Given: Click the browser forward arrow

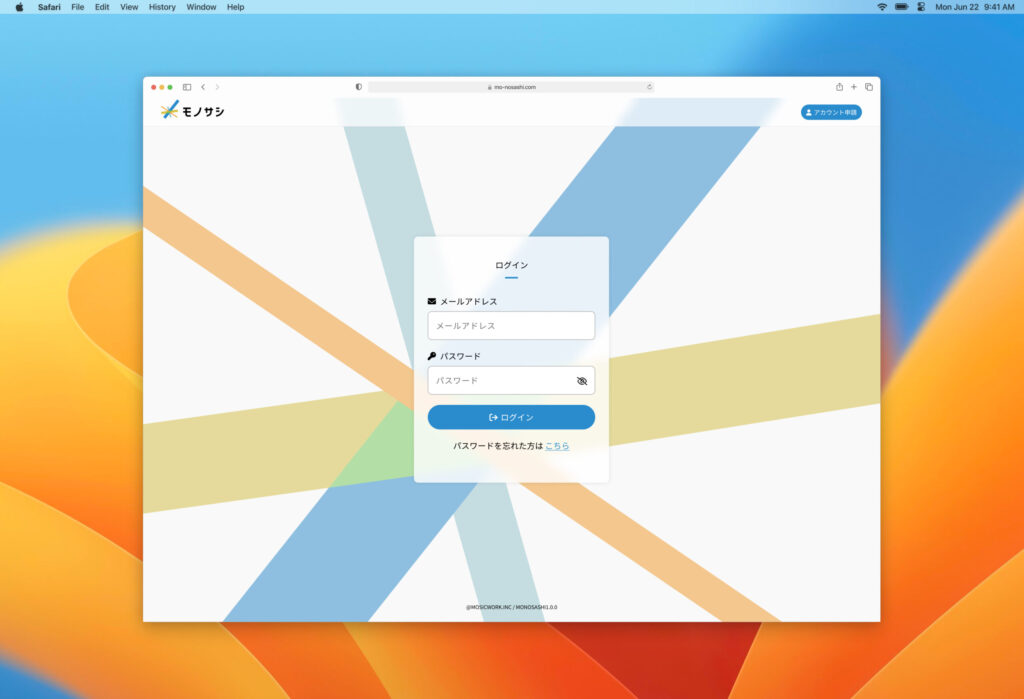Looking at the screenshot, I should click(x=217, y=87).
